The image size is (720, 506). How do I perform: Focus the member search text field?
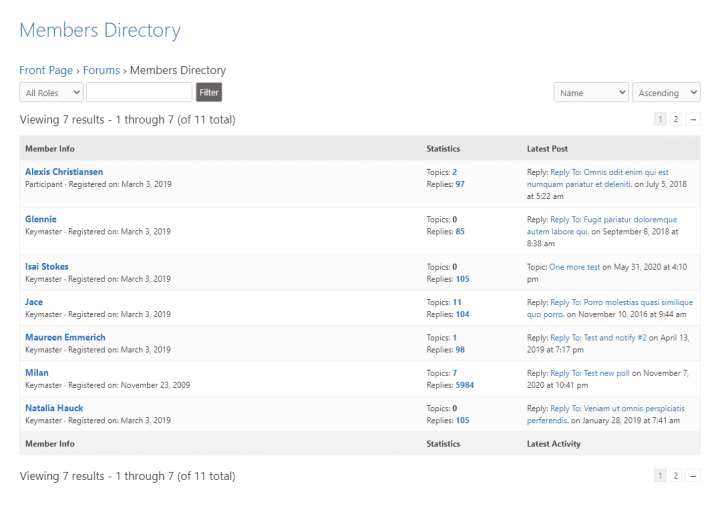(139, 92)
